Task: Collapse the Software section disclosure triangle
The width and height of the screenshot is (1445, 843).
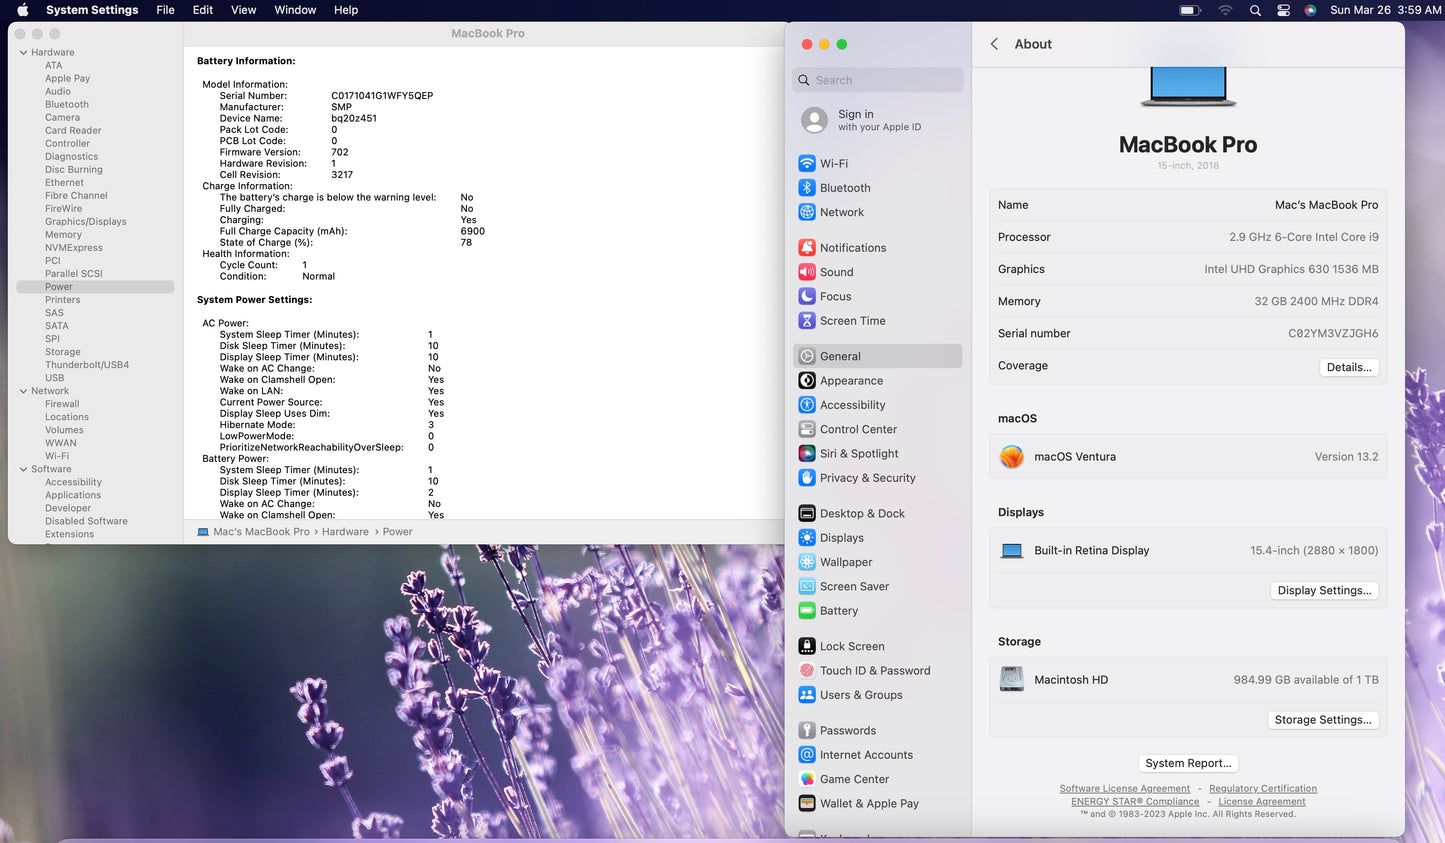Action: point(23,469)
